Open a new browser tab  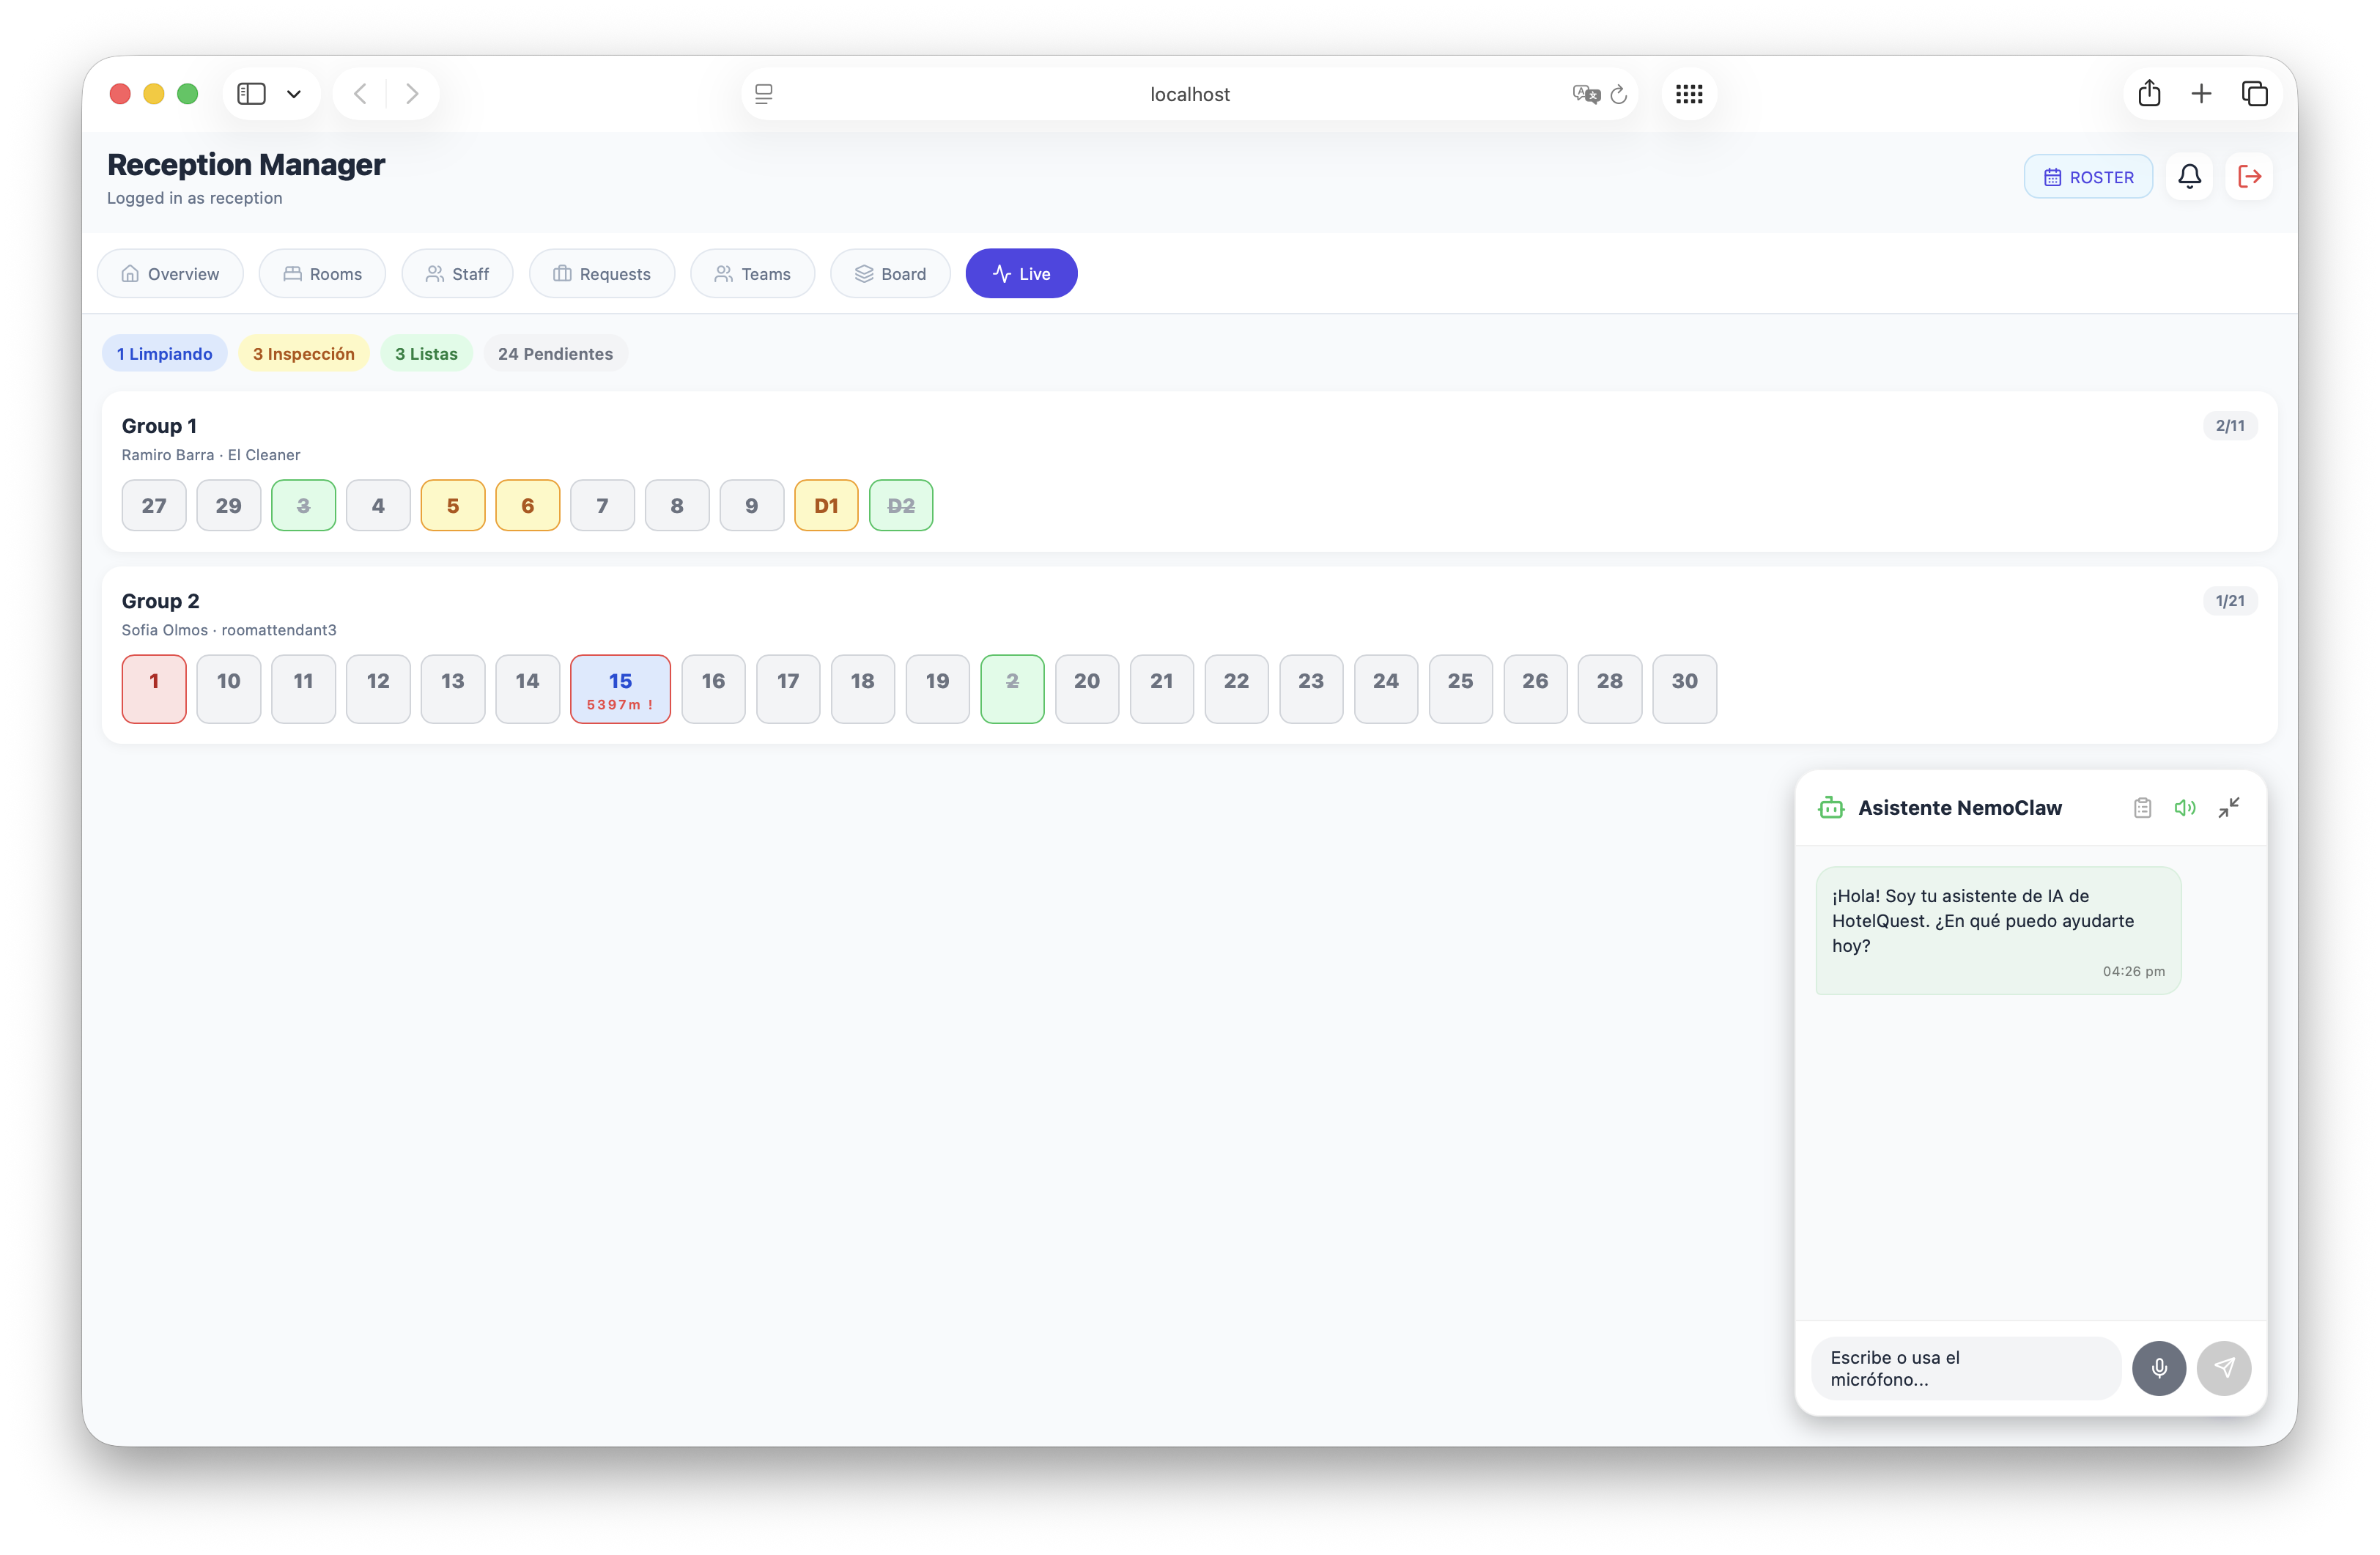(x=2201, y=94)
